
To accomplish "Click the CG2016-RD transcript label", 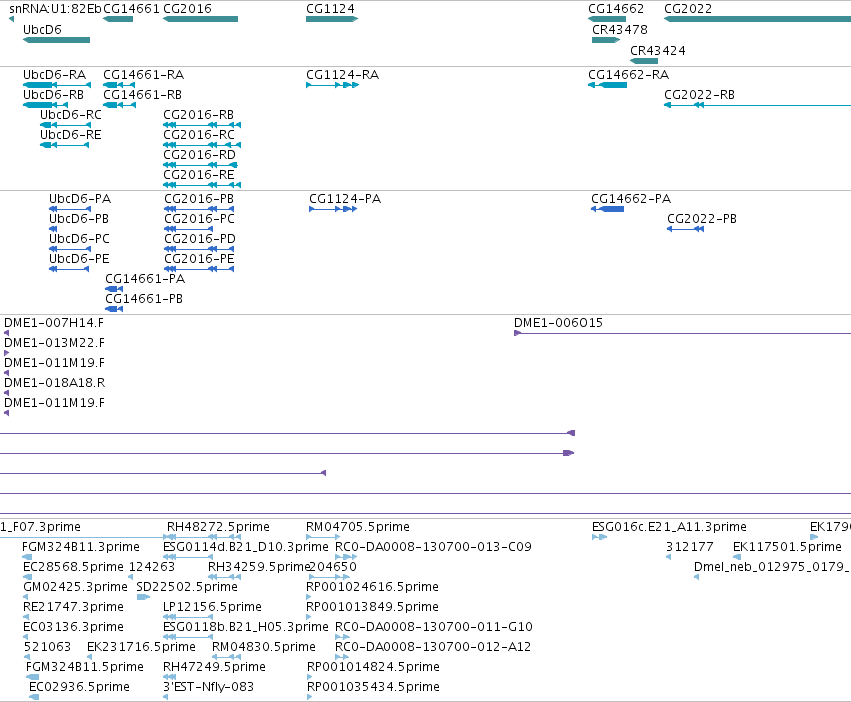I will coord(199,155).
